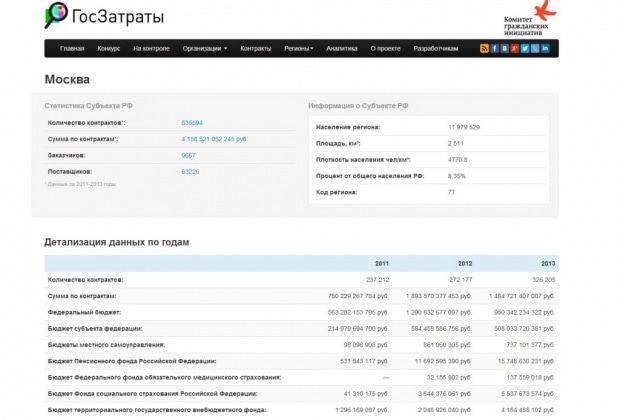Open the Facebook page icon
Image resolution: width=620 pixels, height=420 pixels.
[494, 48]
